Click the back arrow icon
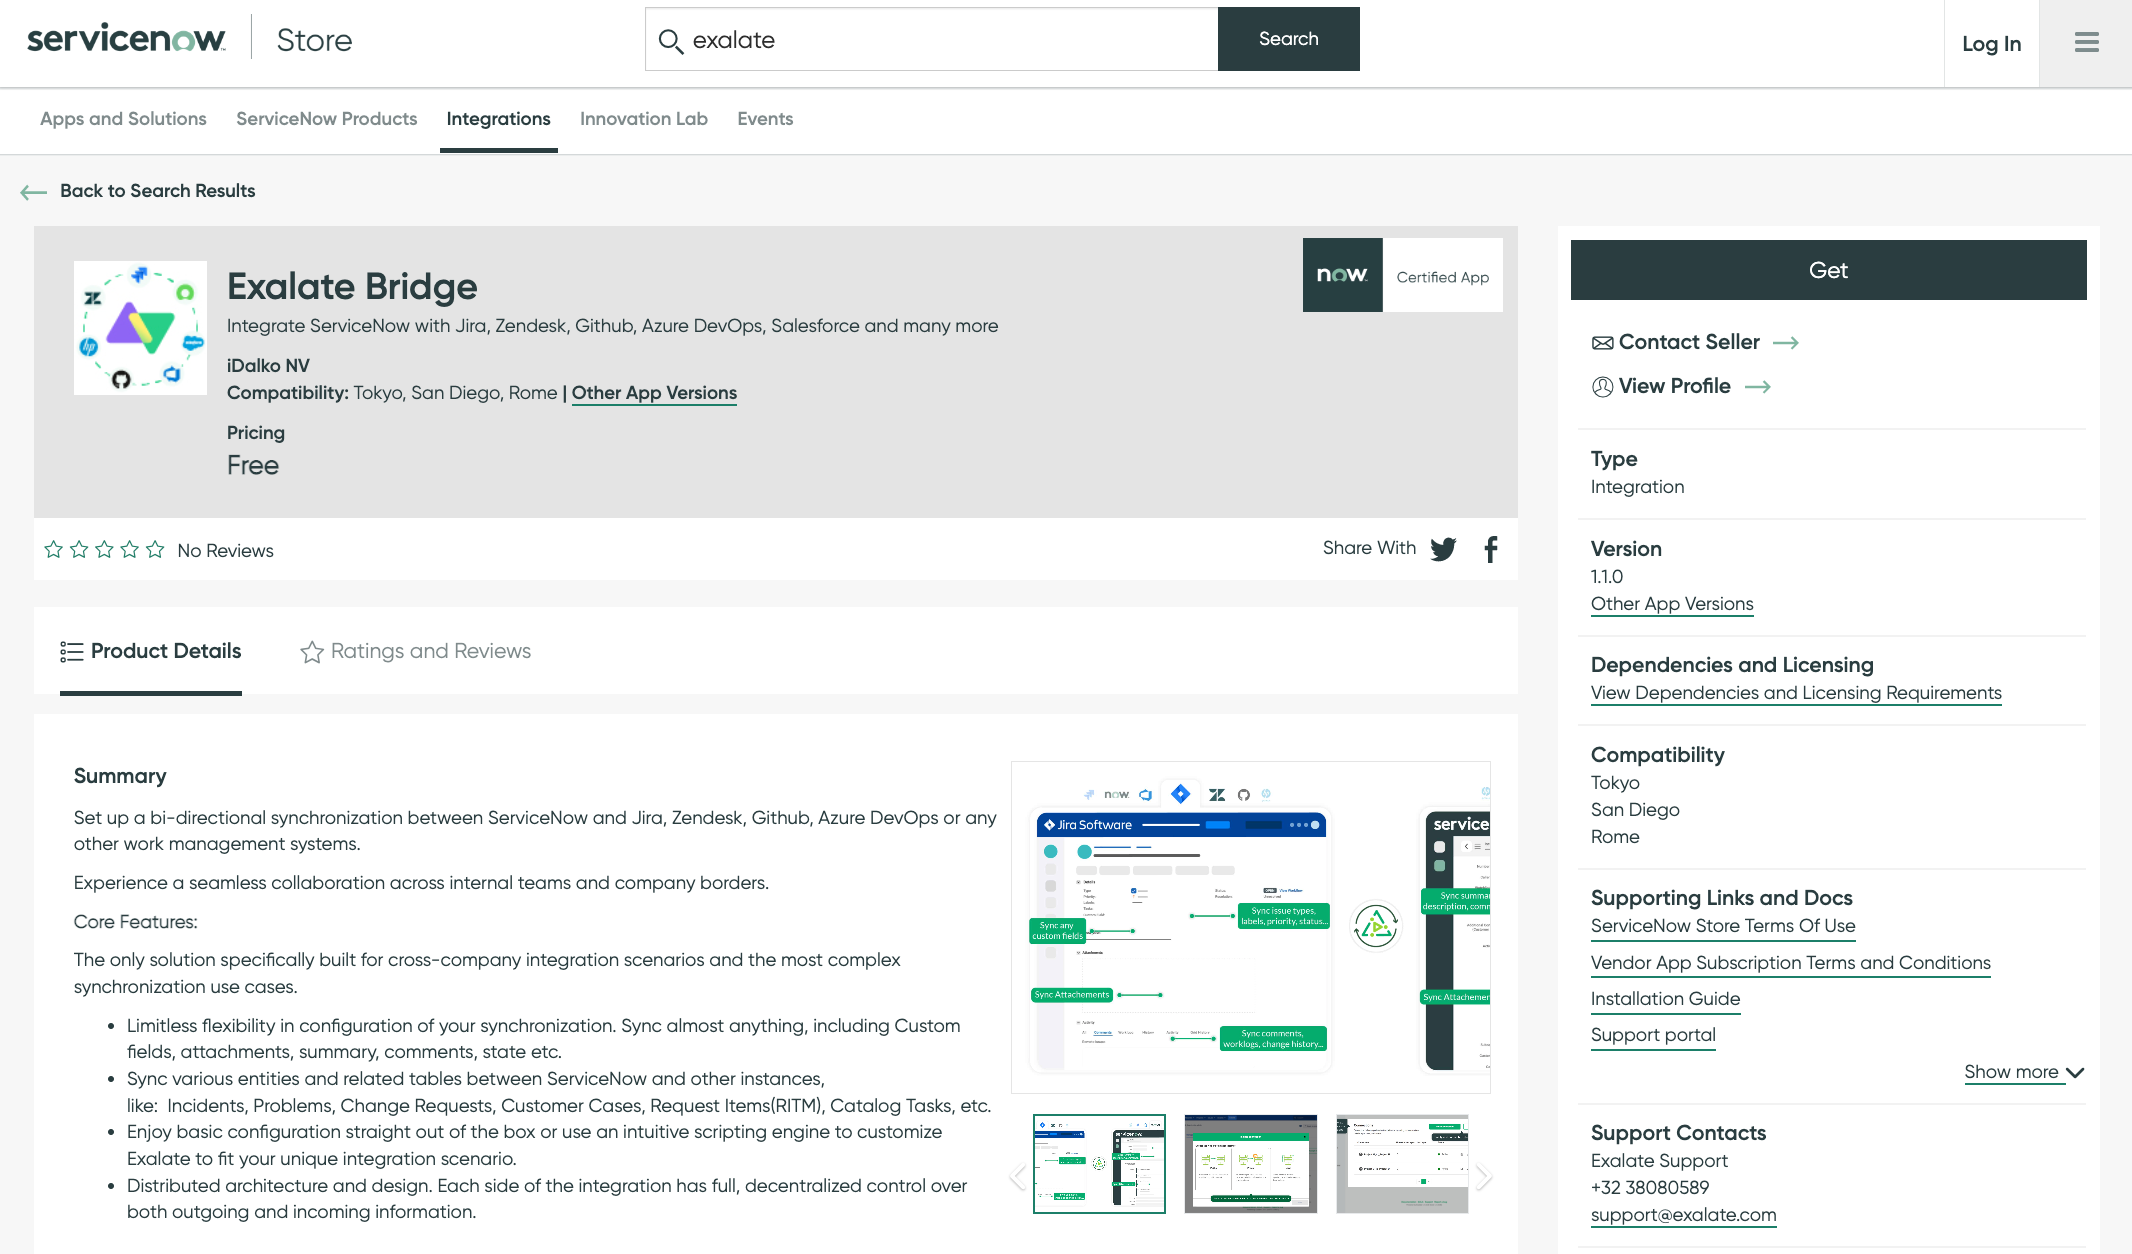Viewport: 2132px width, 1254px height. point(33,192)
